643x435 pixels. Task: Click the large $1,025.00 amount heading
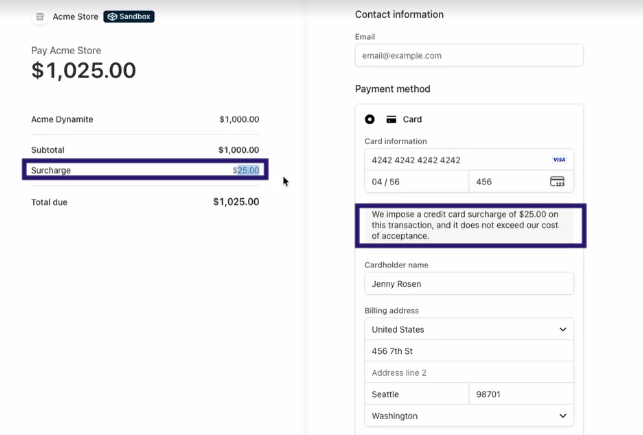coord(84,70)
